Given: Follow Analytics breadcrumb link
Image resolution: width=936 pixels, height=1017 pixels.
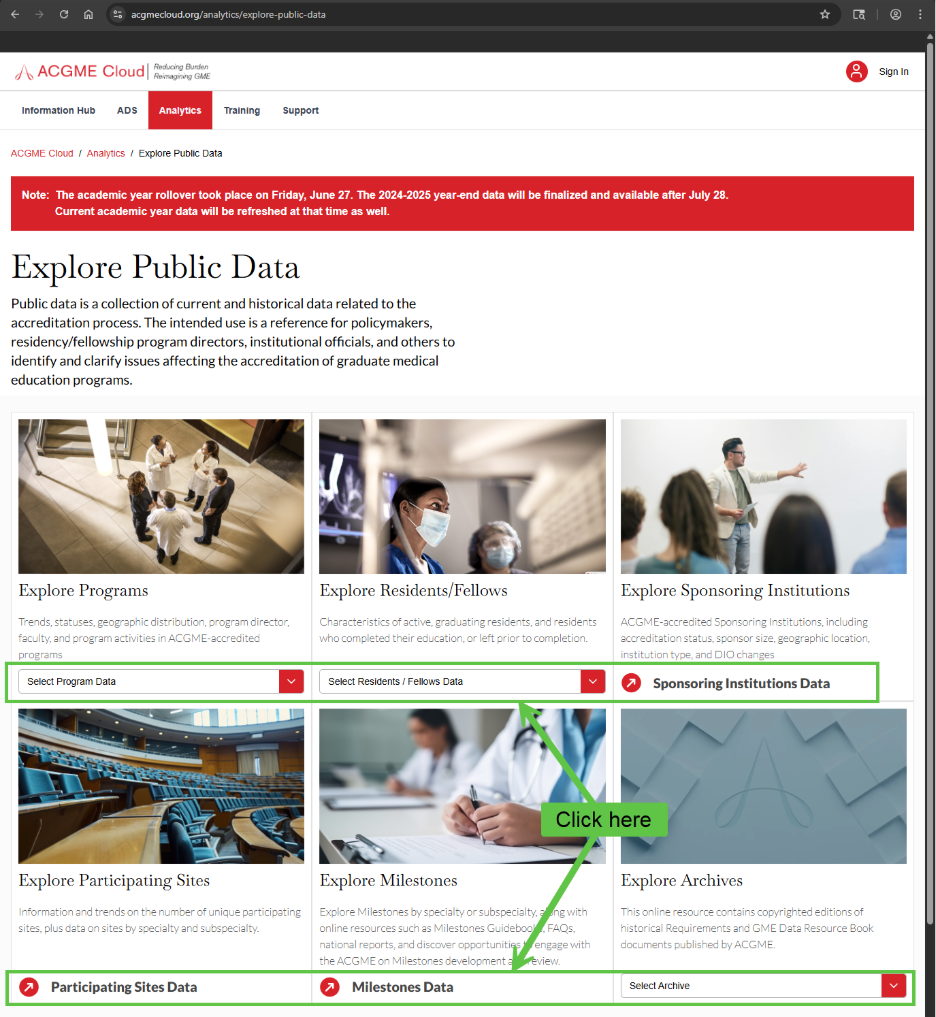Looking at the screenshot, I should pyautogui.click(x=106, y=154).
